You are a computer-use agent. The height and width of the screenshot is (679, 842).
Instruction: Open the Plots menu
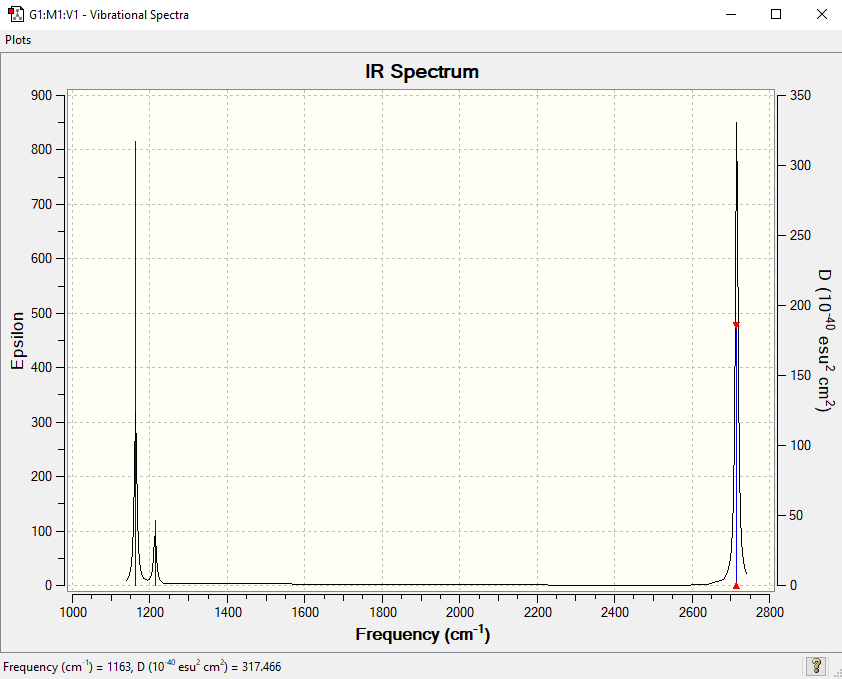[18, 40]
